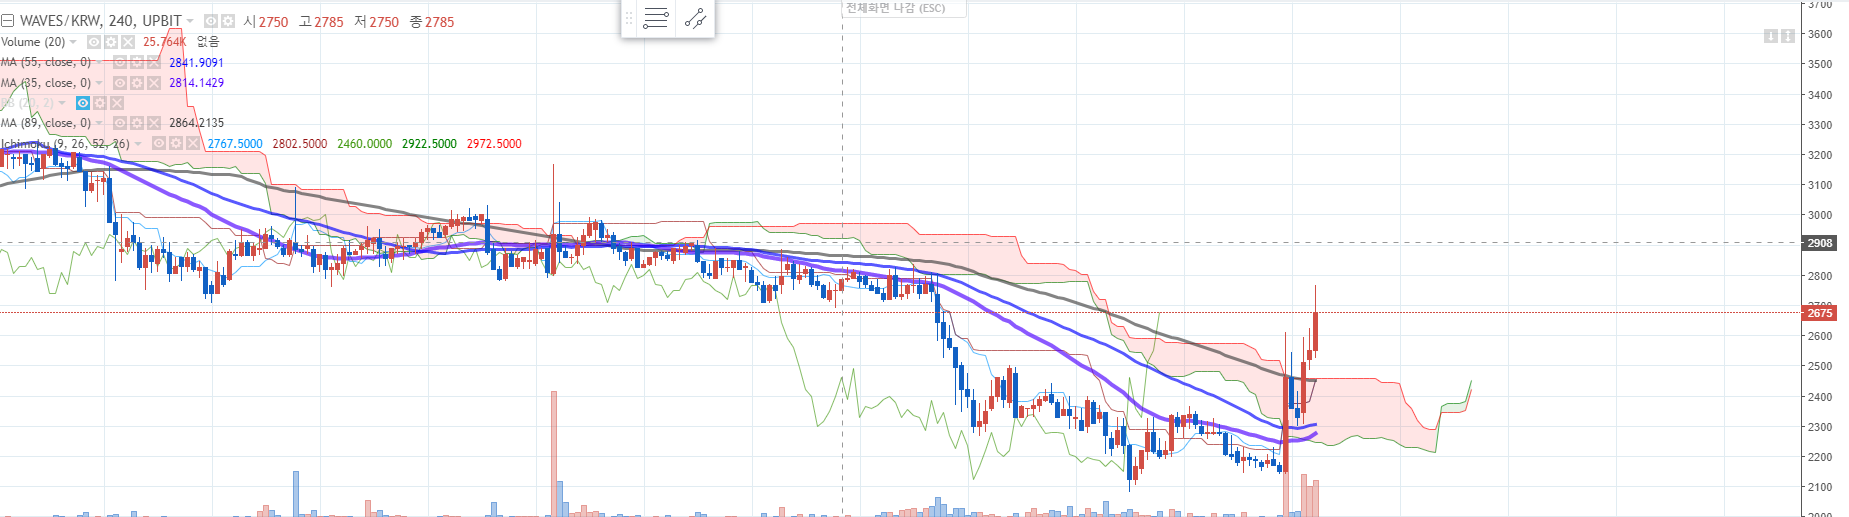The height and width of the screenshot is (517, 1849).
Task: Open settings gear for Ichimoku indicator
Action: [x=176, y=144]
